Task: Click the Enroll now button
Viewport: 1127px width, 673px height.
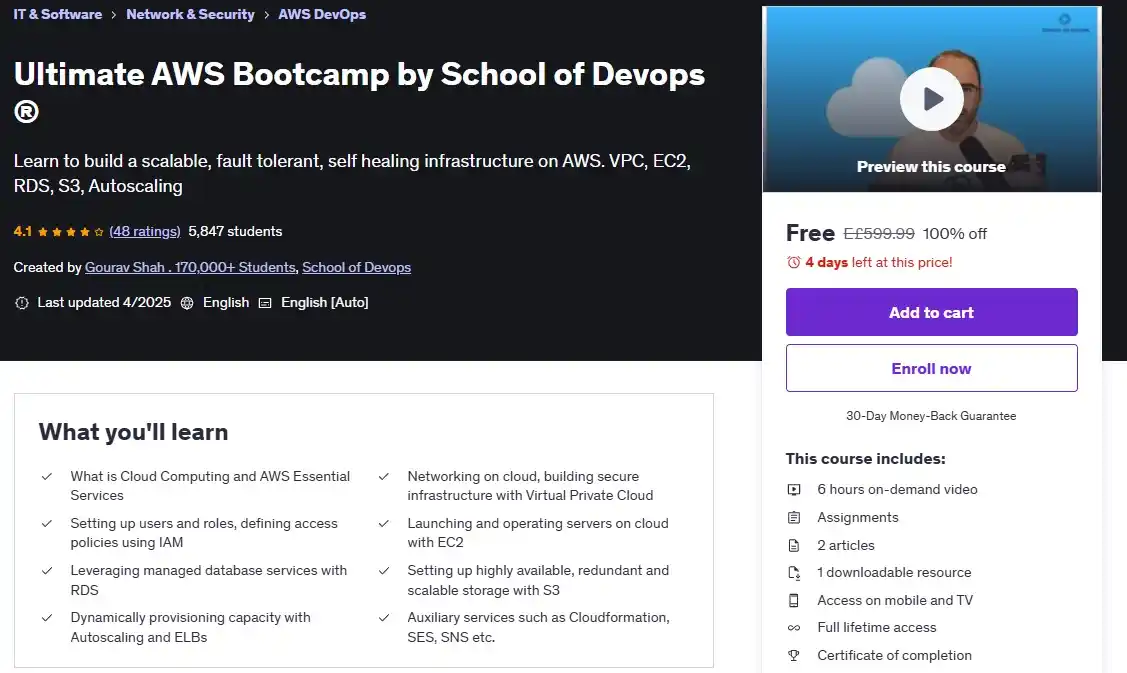Action: pyautogui.click(x=932, y=368)
